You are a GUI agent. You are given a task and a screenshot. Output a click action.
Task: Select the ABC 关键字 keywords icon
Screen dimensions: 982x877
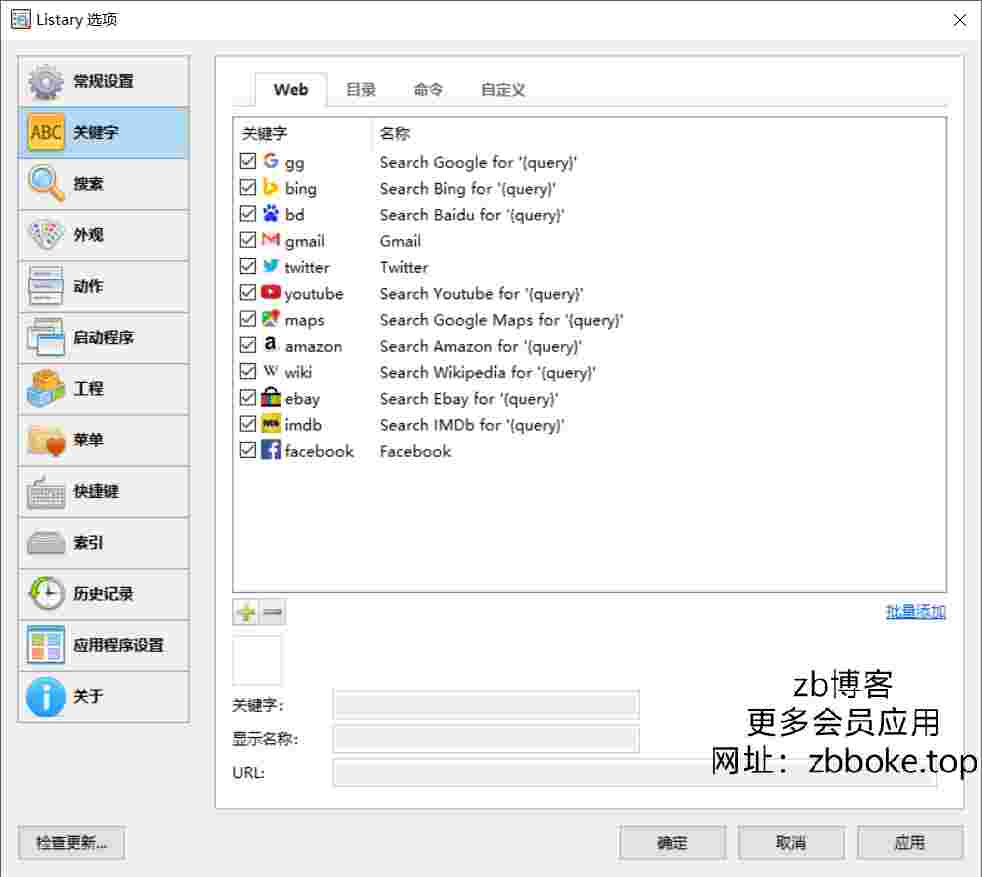pyautogui.click(x=46, y=132)
